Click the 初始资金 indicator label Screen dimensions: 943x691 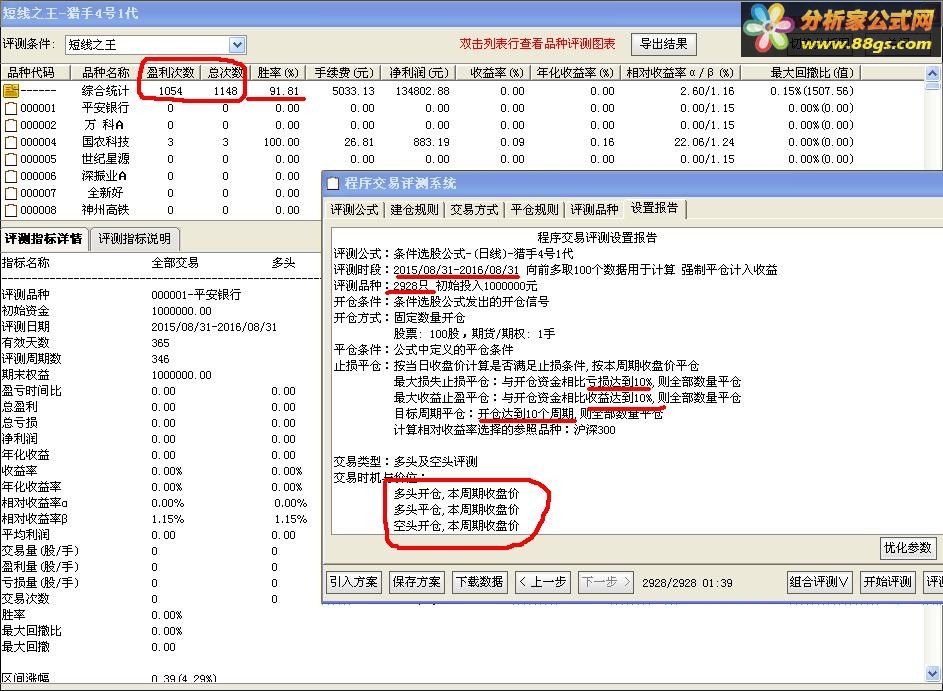[26, 311]
